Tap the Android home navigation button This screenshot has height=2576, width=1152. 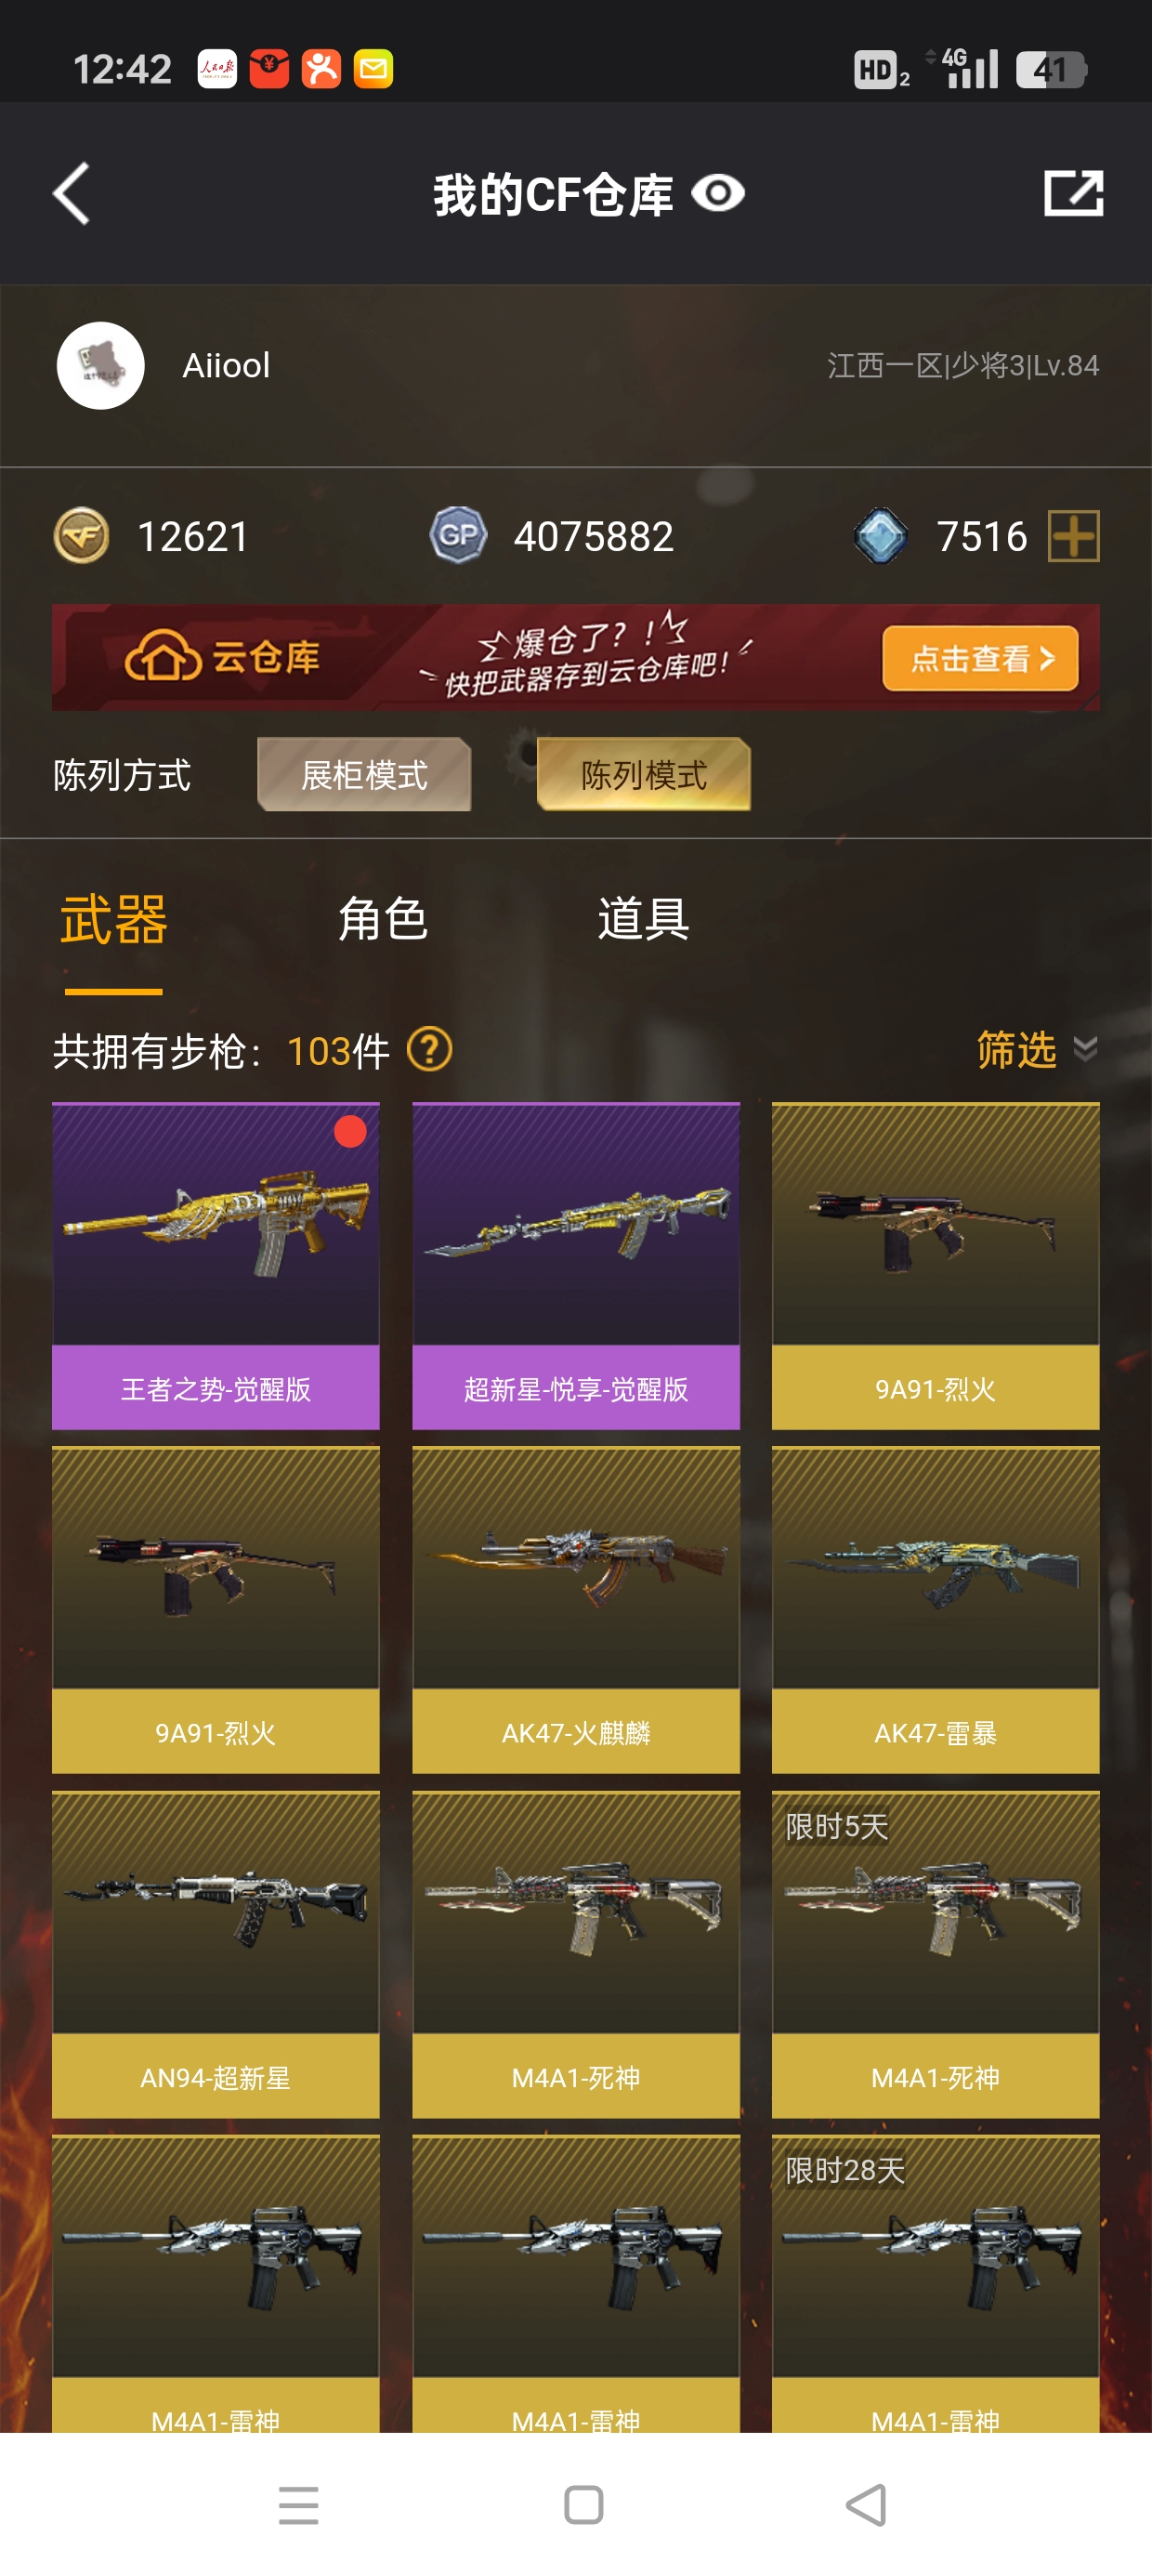coord(584,2505)
